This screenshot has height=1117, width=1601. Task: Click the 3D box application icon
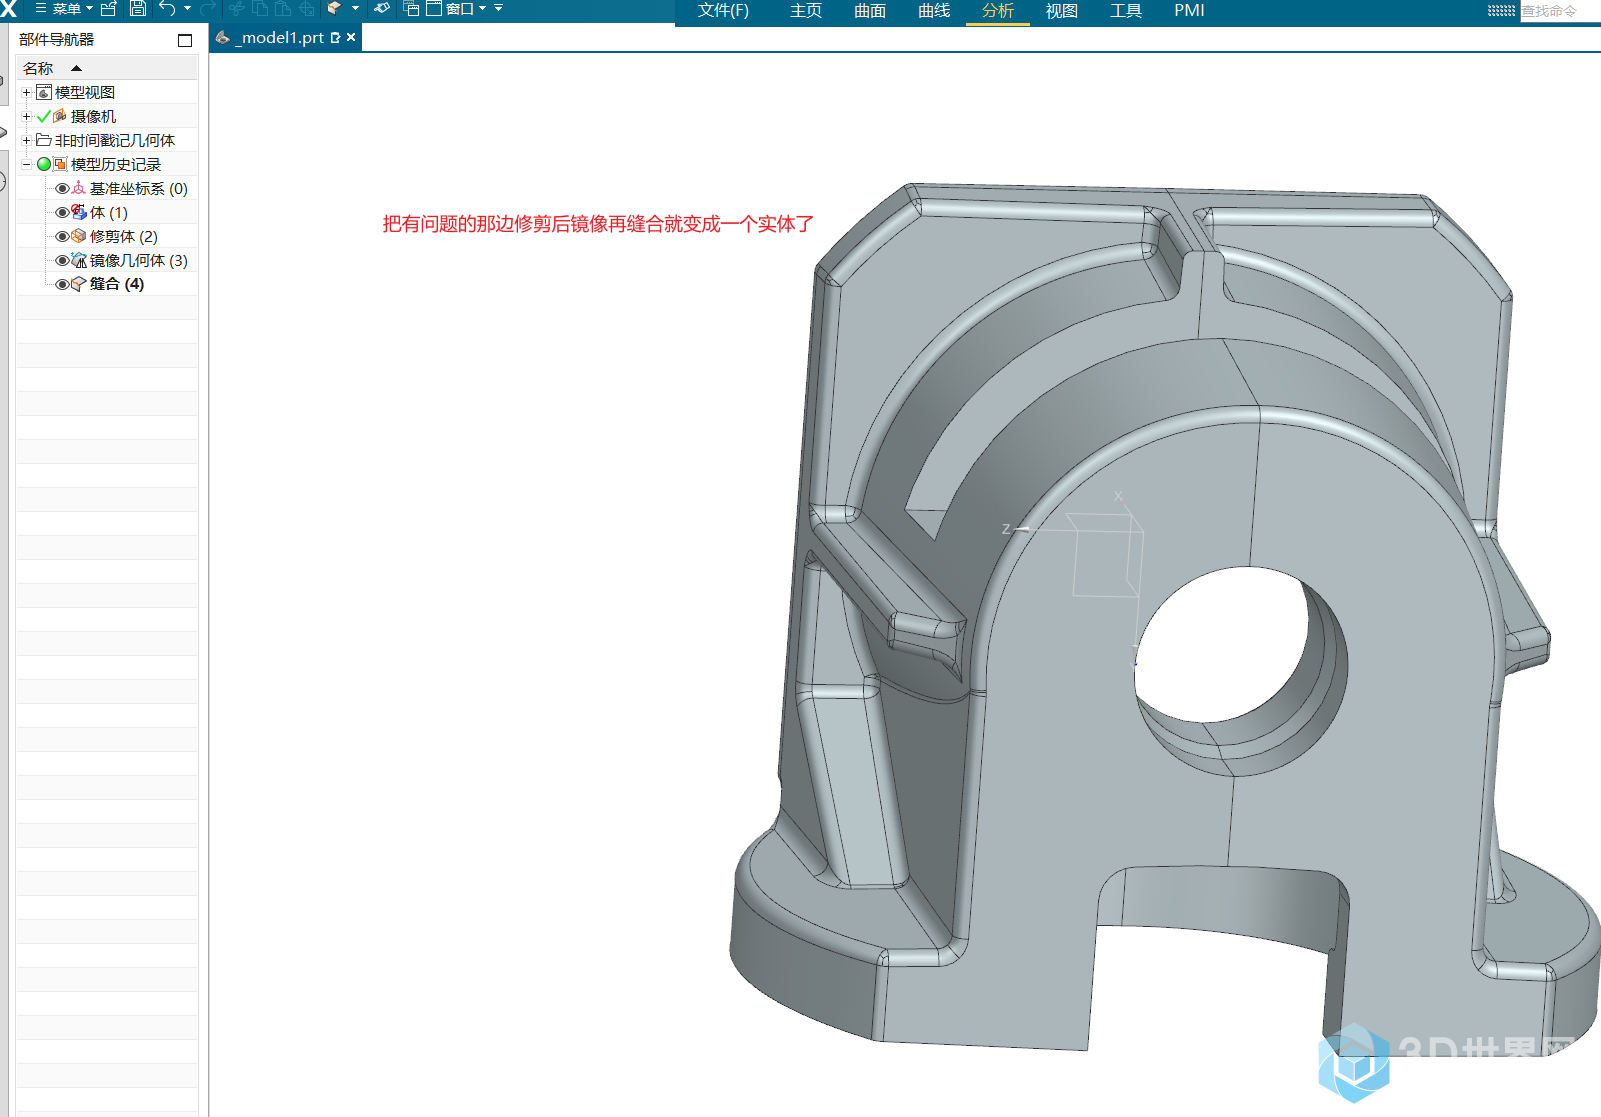tap(335, 9)
